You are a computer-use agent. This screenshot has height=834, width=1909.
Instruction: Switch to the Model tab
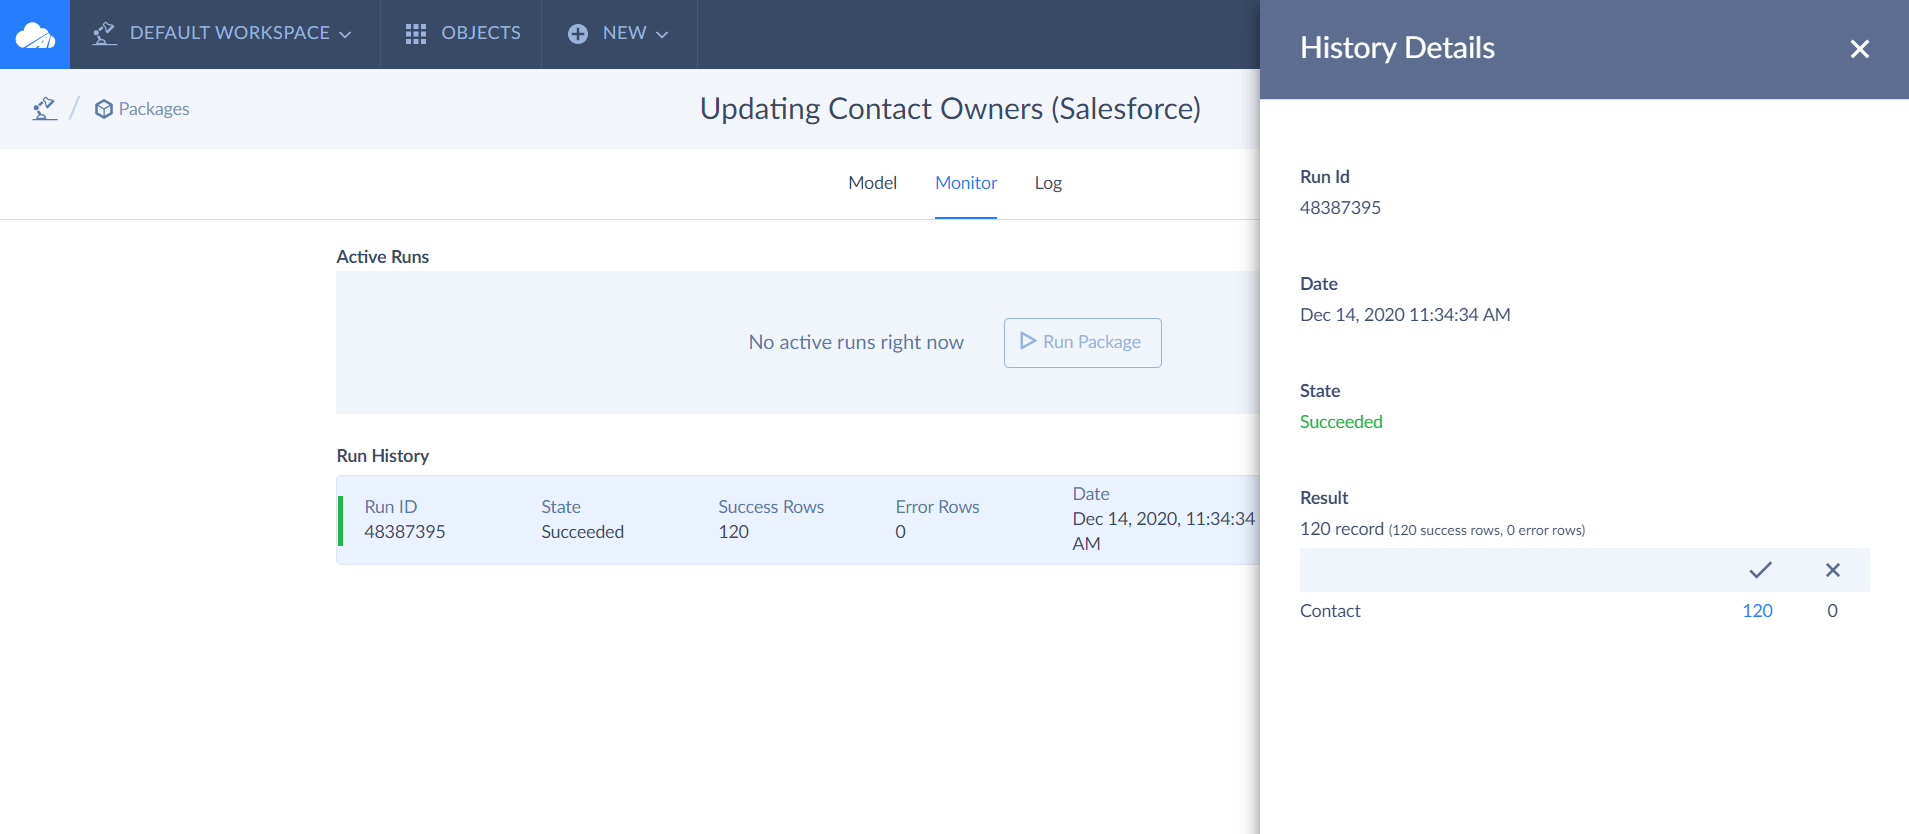[872, 183]
